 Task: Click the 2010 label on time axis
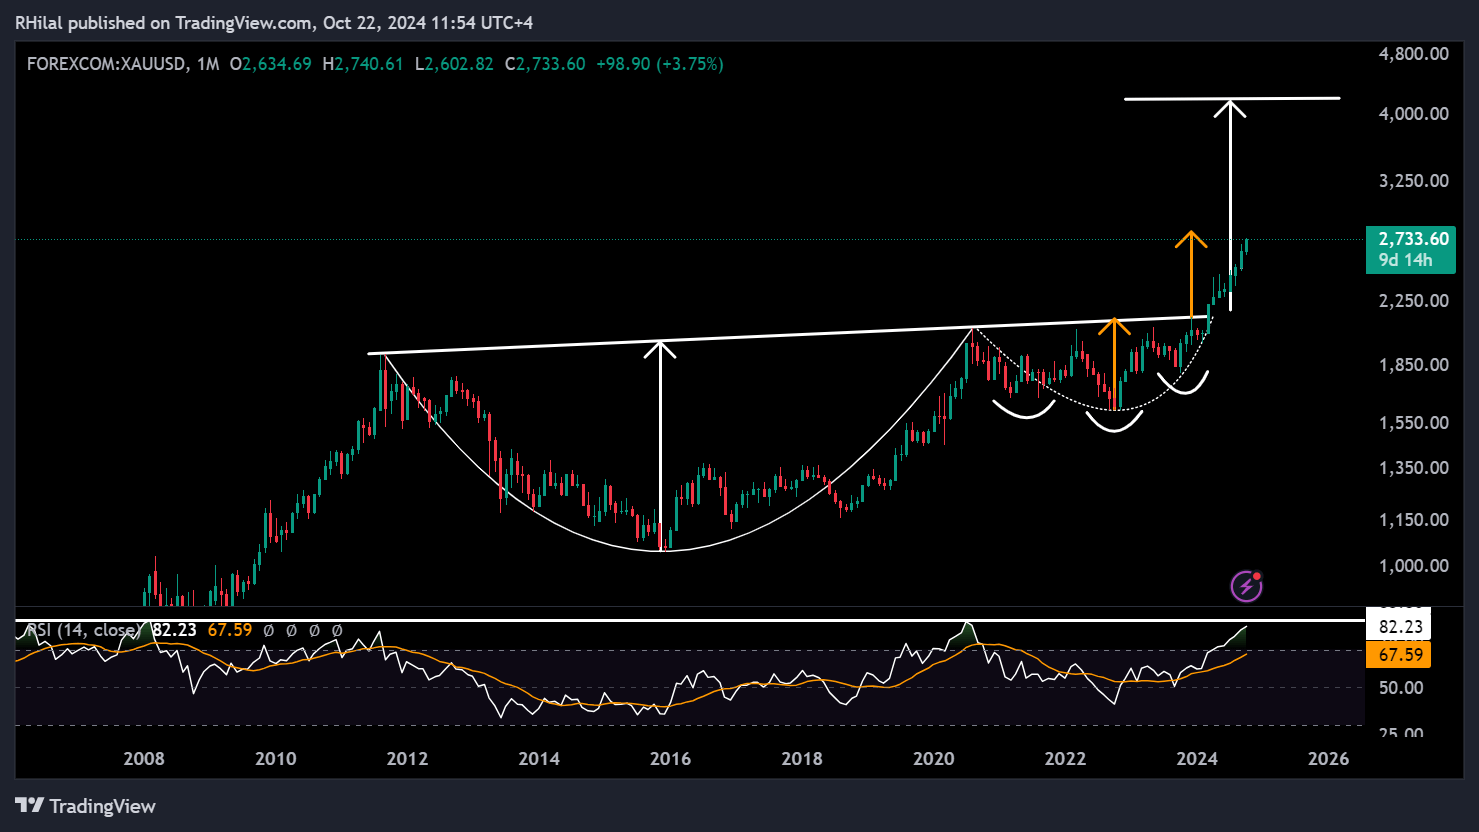click(276, 759)
